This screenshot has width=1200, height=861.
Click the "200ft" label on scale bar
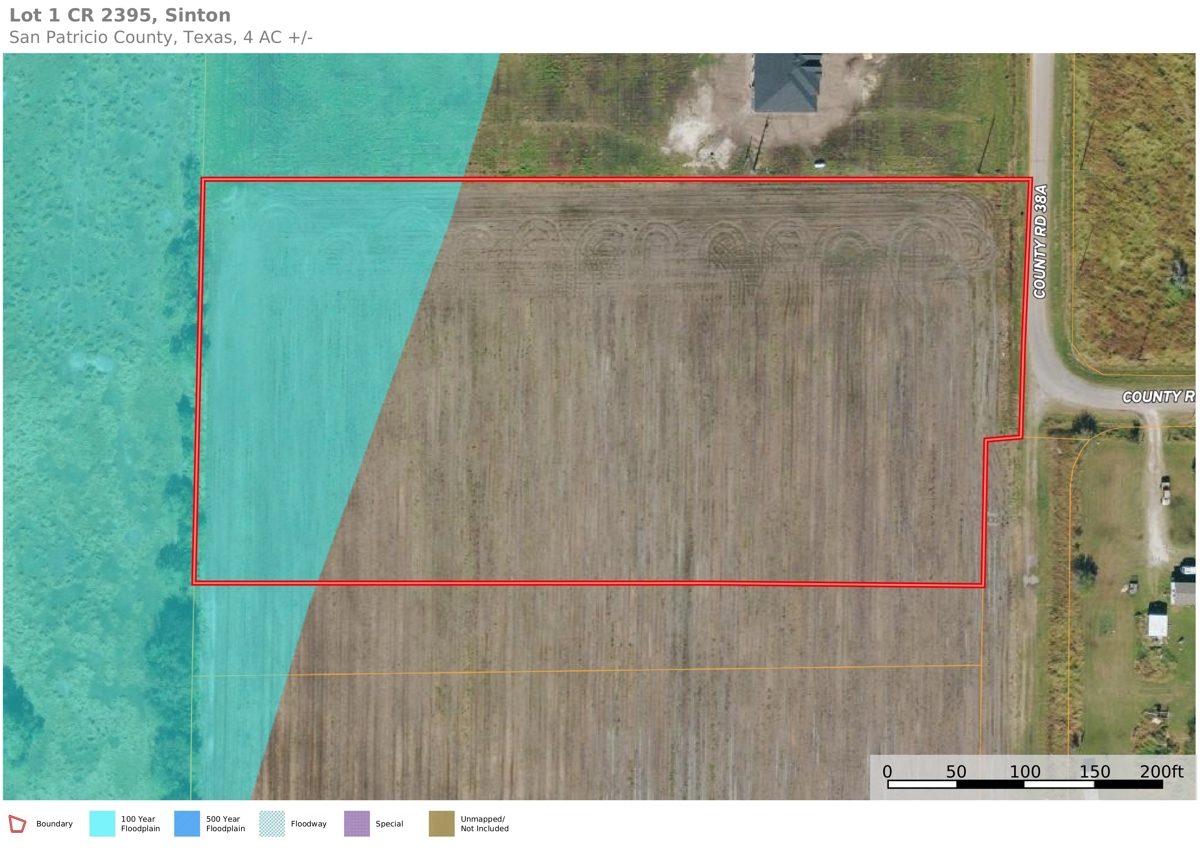coord(1162,771)
